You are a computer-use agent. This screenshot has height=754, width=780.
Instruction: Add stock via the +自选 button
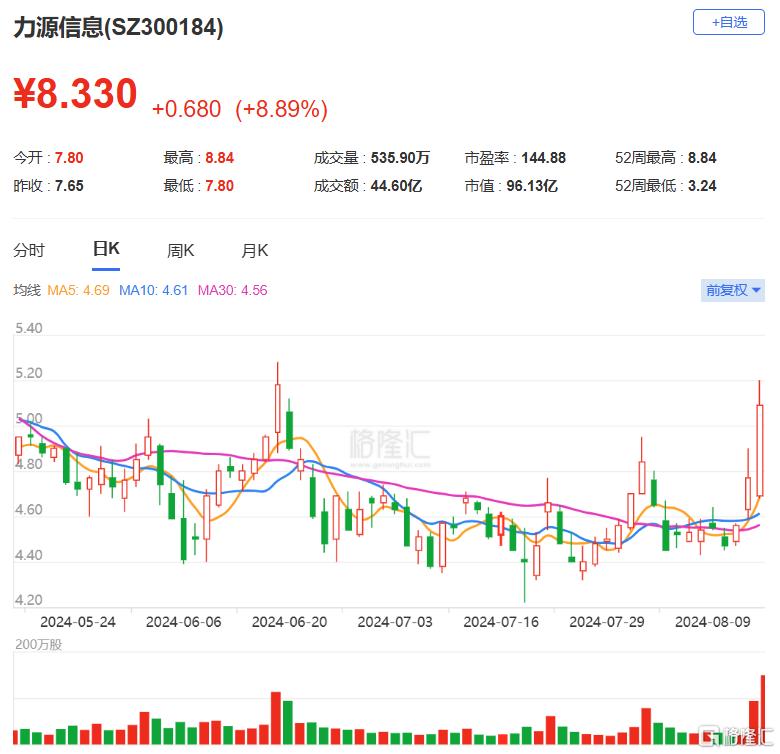(728, 22)
